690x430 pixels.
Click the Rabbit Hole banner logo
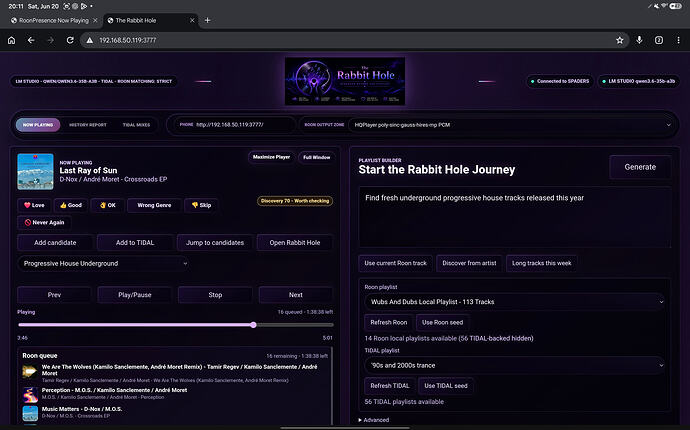pos(345,81)
